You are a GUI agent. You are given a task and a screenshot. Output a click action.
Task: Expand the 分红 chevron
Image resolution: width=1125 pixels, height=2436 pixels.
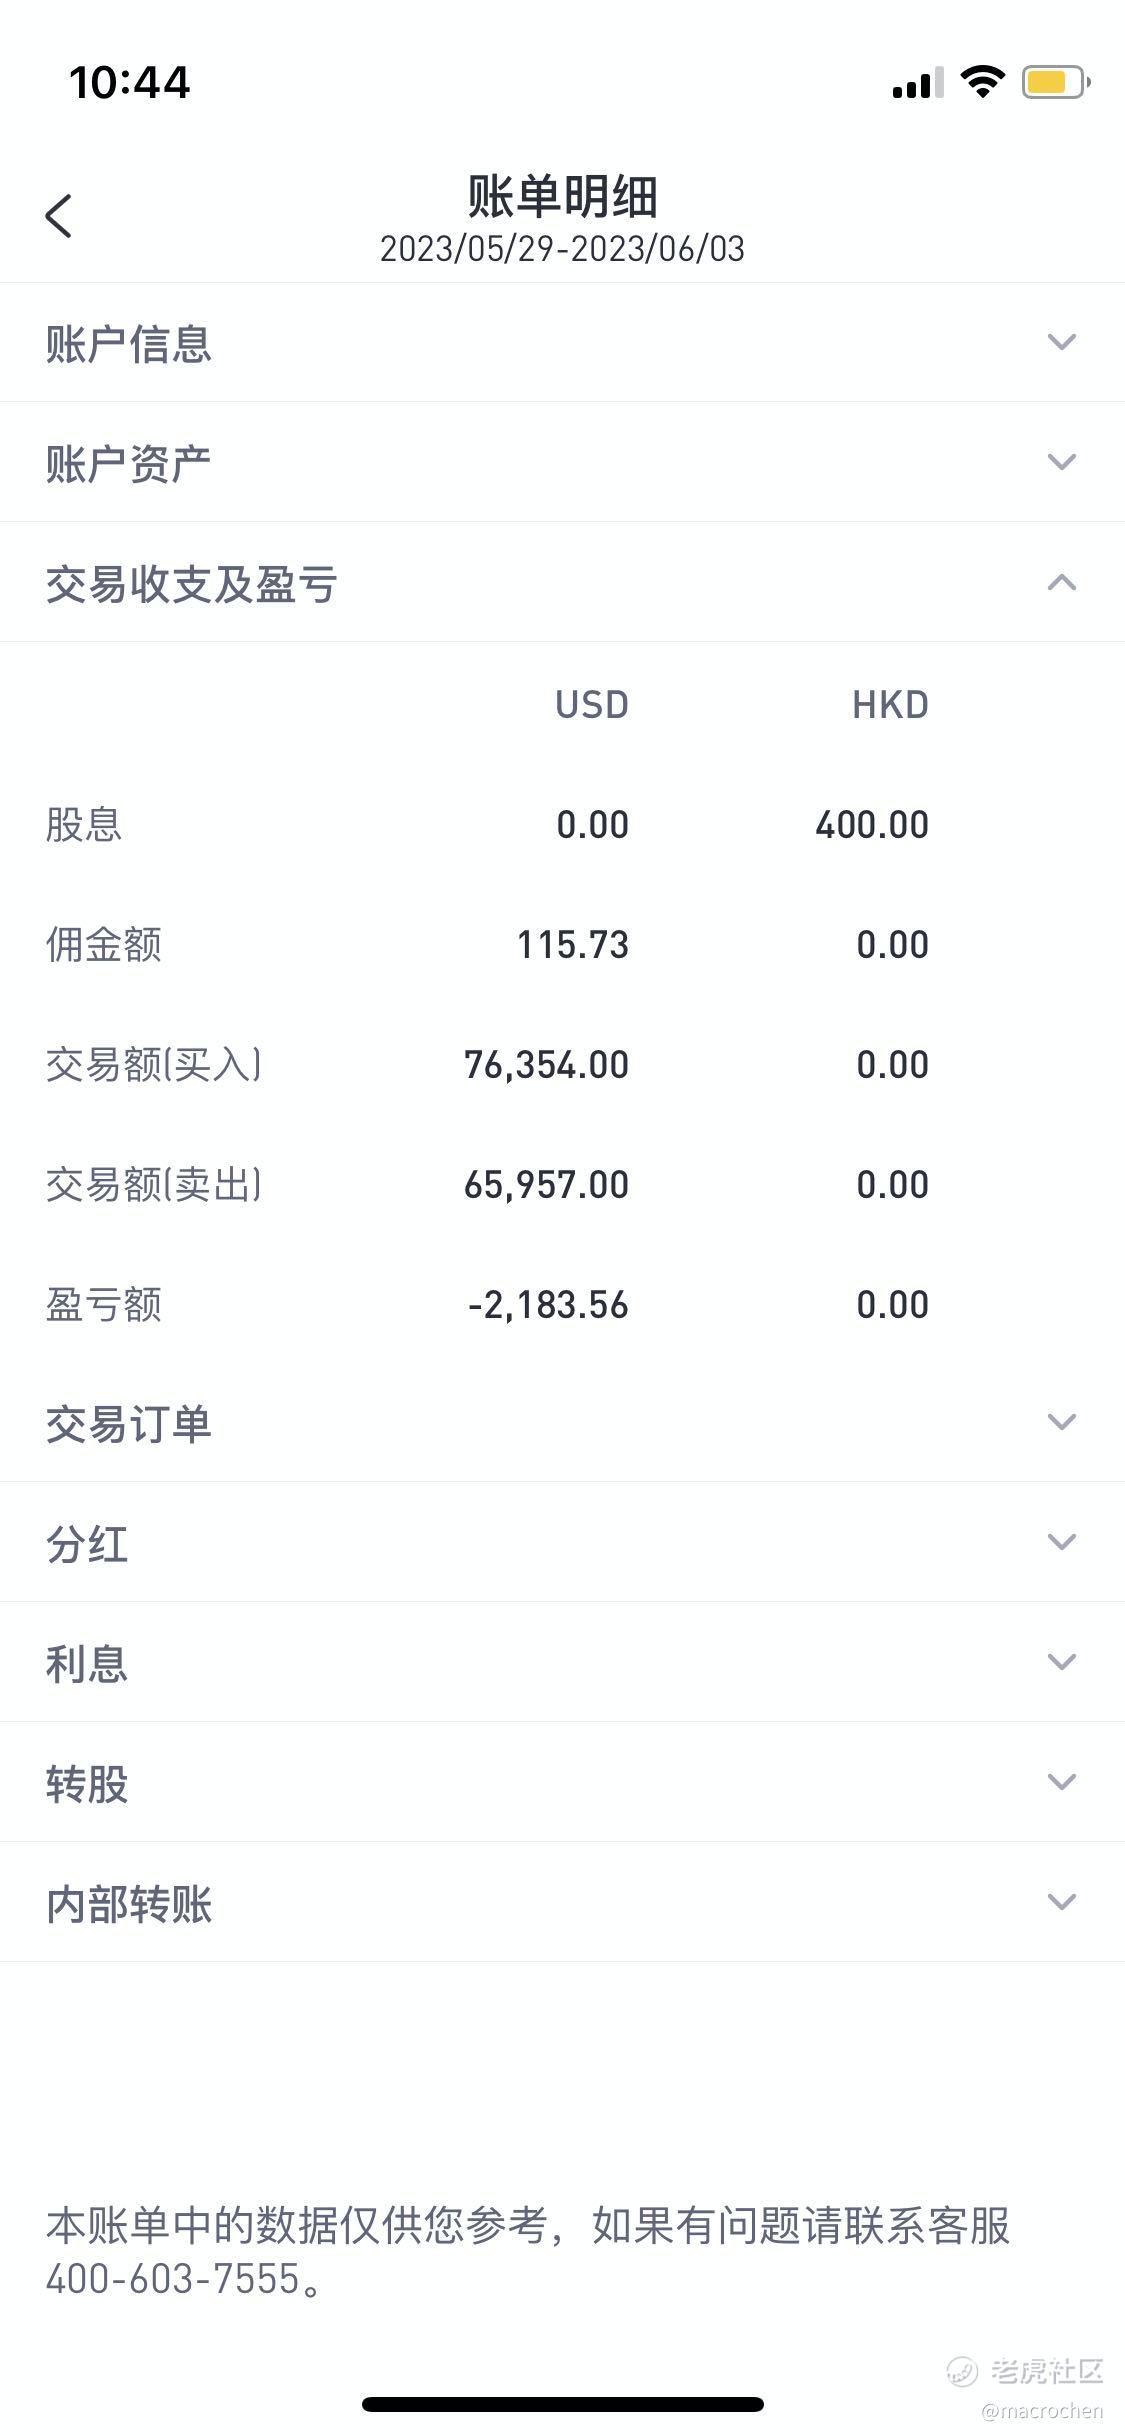coord(1061,1542)
